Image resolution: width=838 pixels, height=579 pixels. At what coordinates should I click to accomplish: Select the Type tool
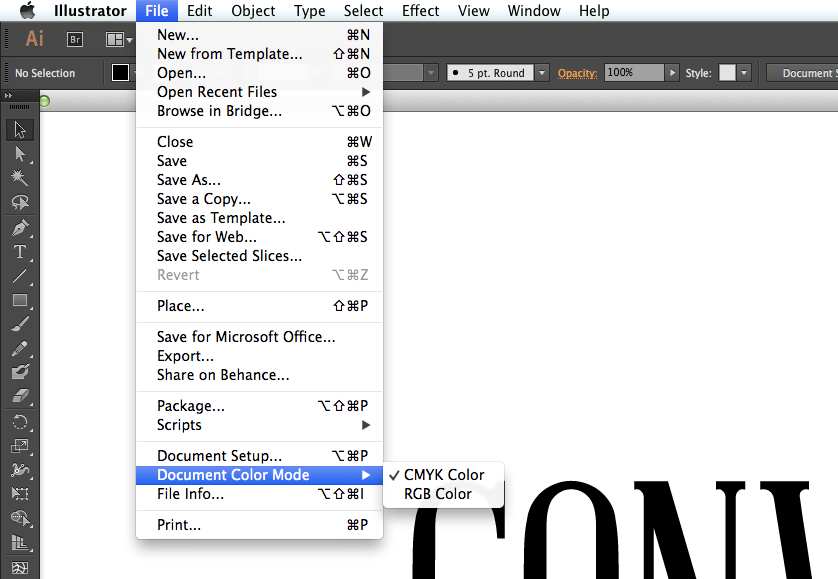tap(20, 252)
